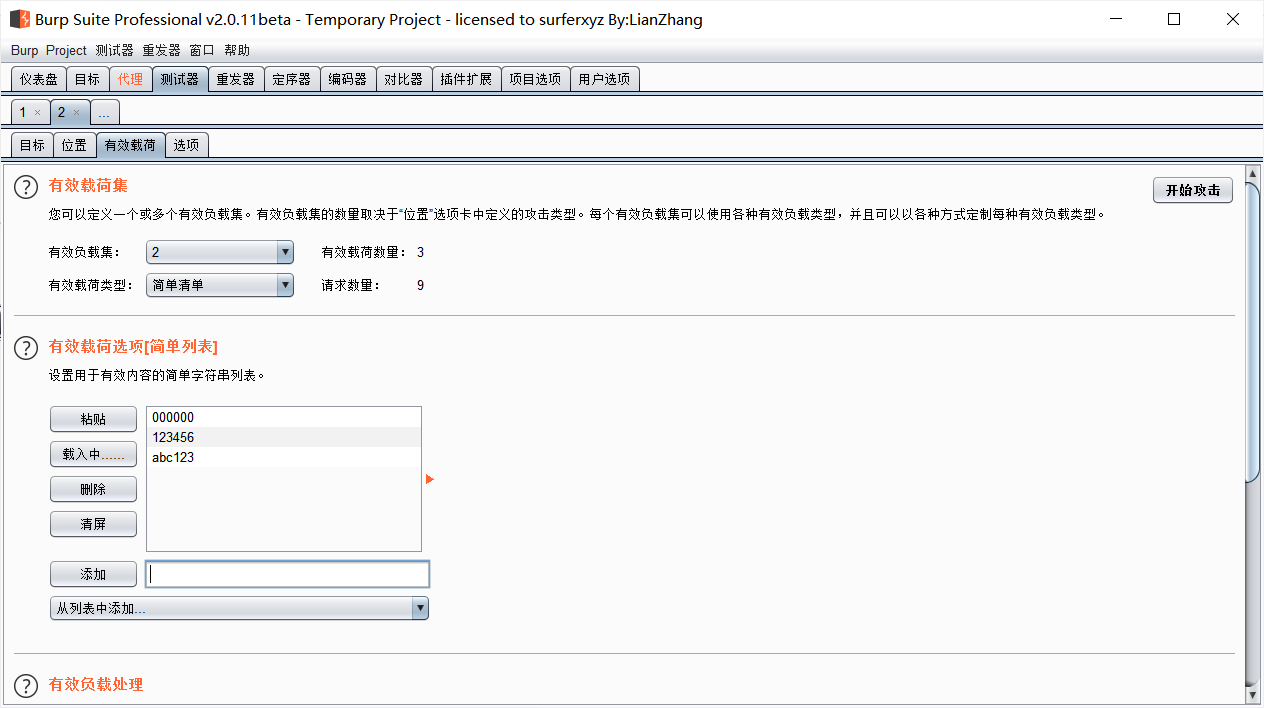Switch to the 对比器 tab
The height and width of the screenshot is (708, 1264).
click(x=404, y=79)
